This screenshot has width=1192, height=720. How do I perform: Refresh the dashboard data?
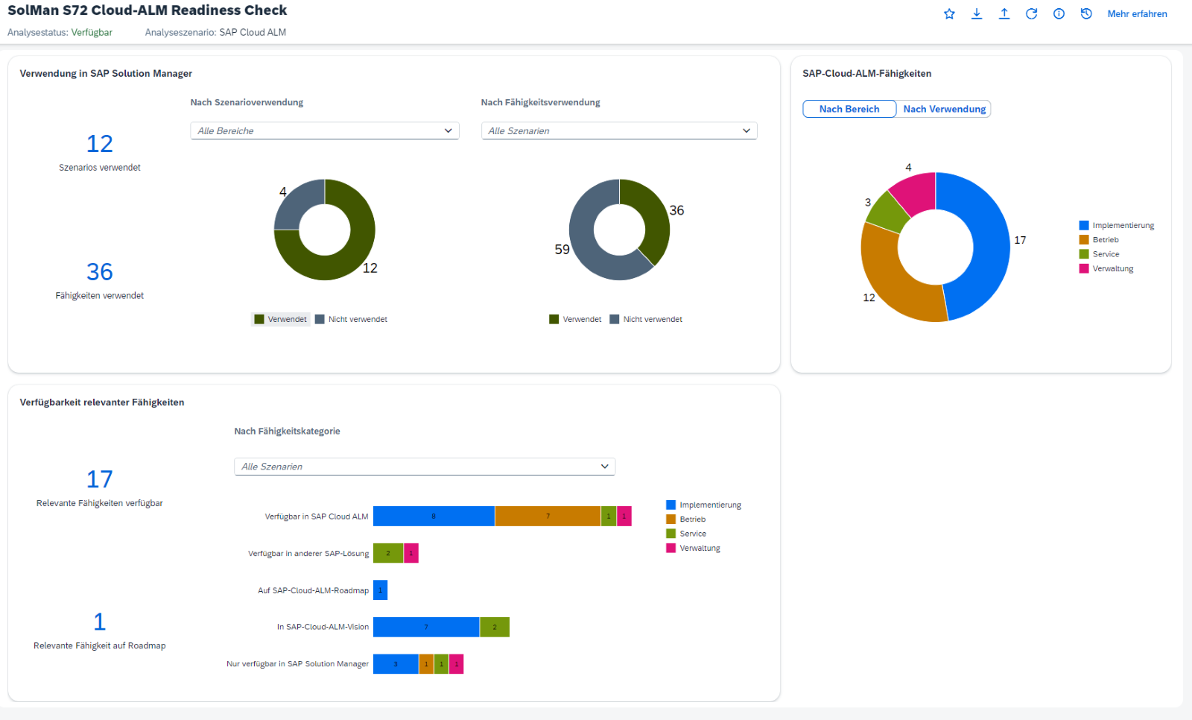[1031, 14]
